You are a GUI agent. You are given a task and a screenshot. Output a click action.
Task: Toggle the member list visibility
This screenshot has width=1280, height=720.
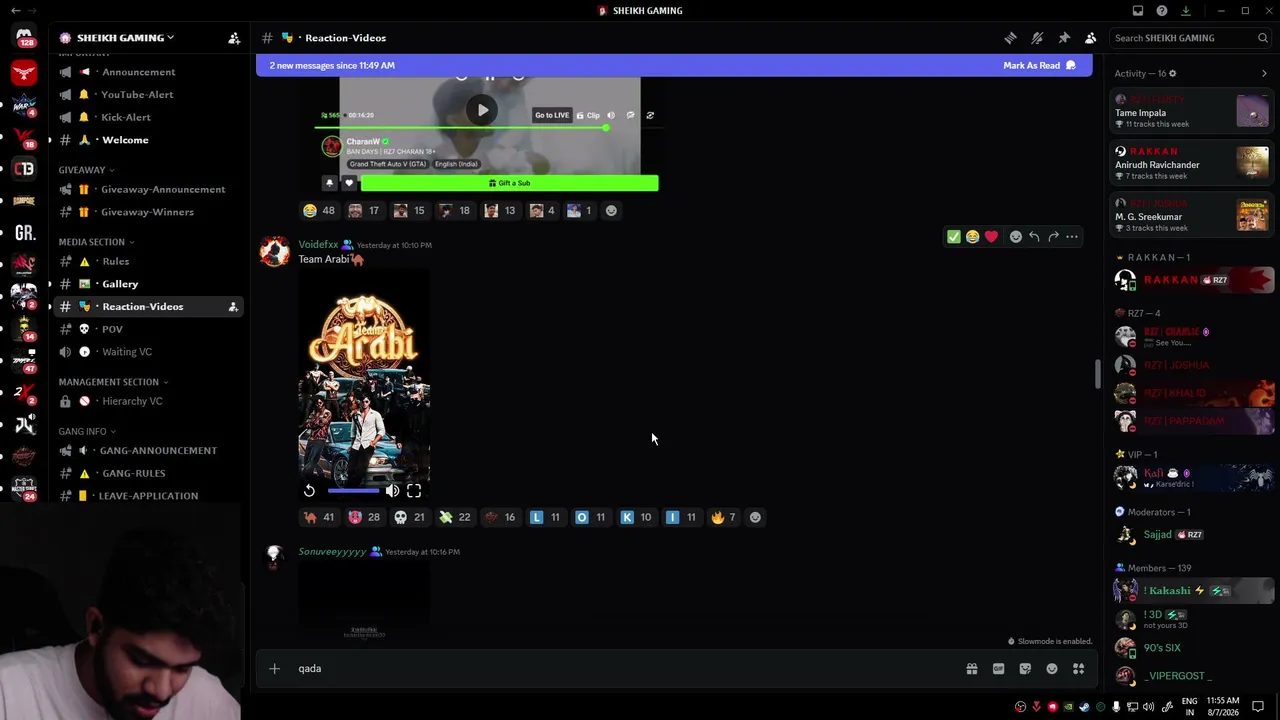1091,38
